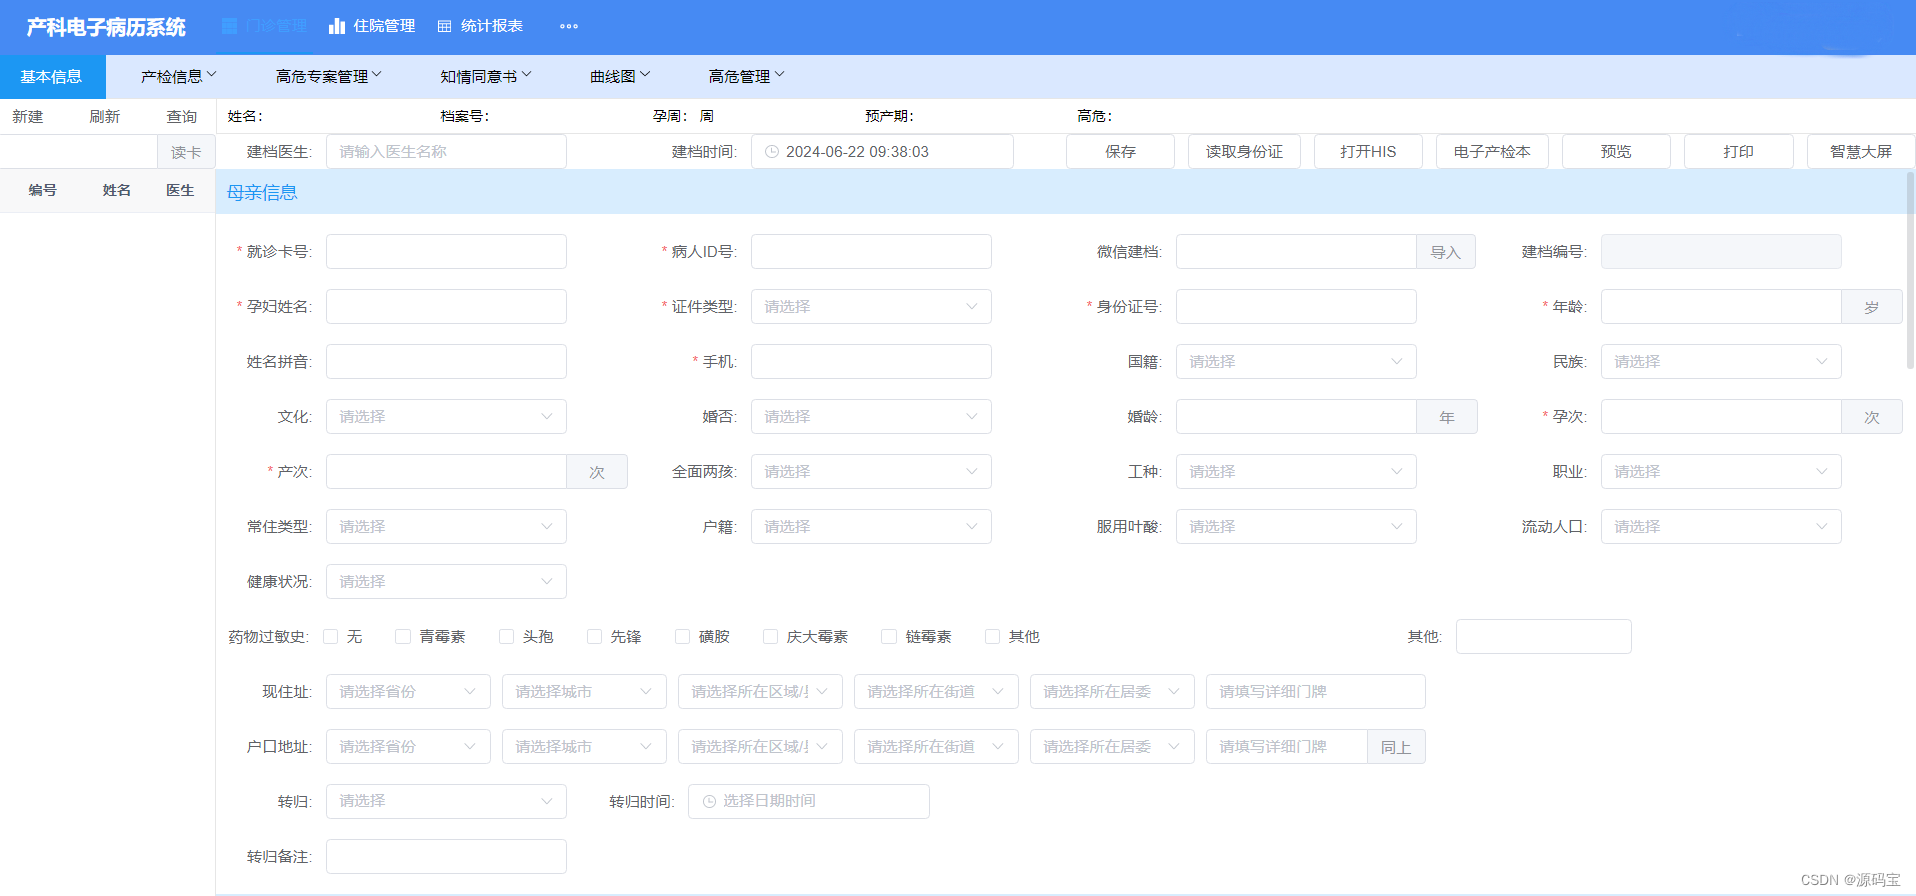
Task: Click 导入 next to 微信建档
Action: coord(1446,252)
